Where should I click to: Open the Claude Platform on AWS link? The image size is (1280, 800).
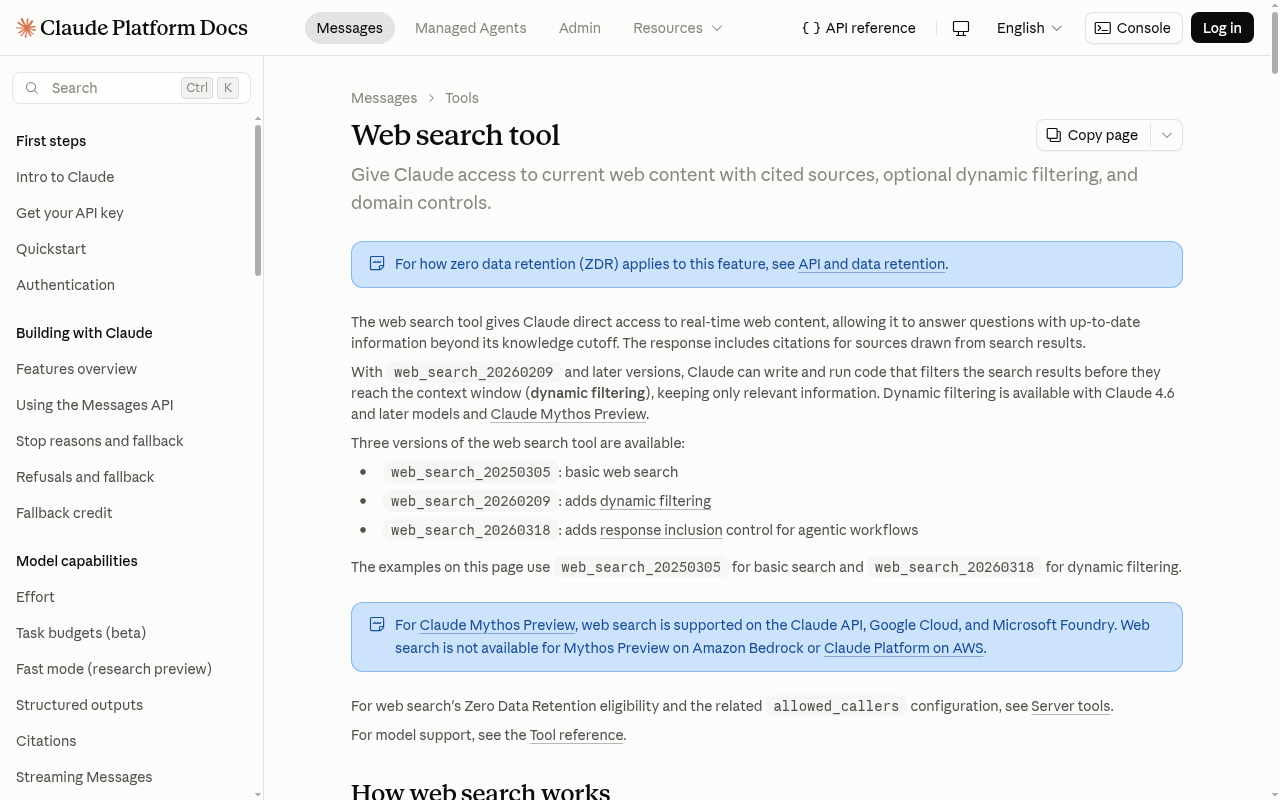904,648
